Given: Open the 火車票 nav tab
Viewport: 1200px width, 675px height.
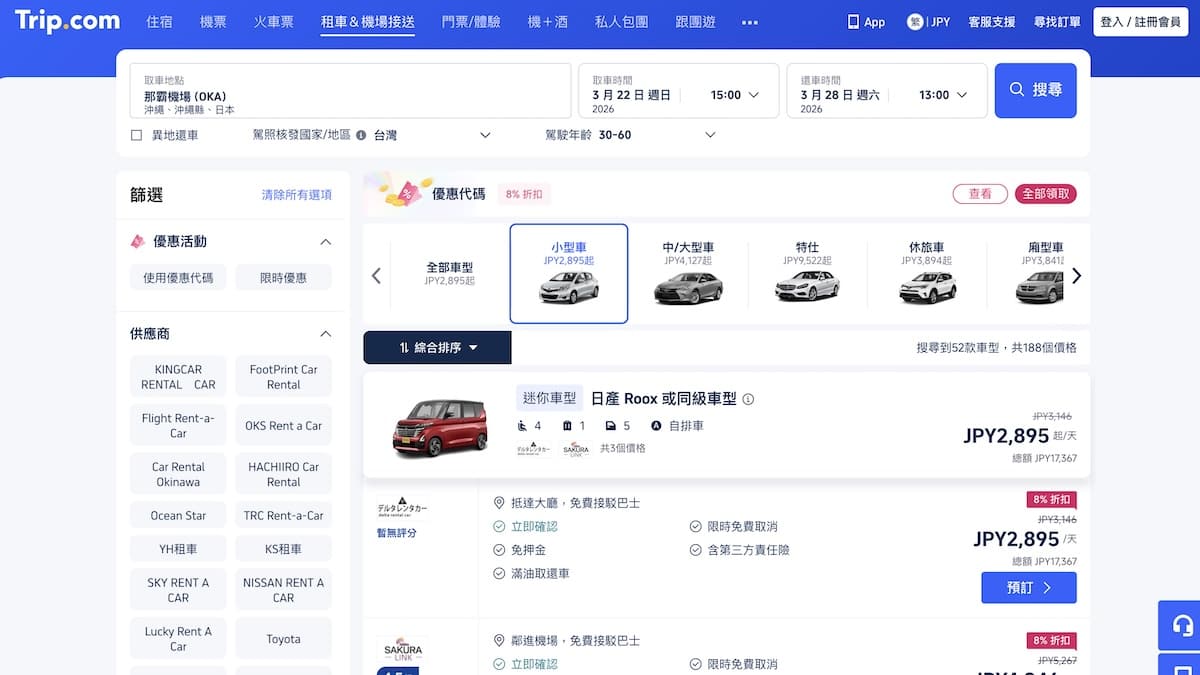Looking at the screenshot, I should pos(274,22).
